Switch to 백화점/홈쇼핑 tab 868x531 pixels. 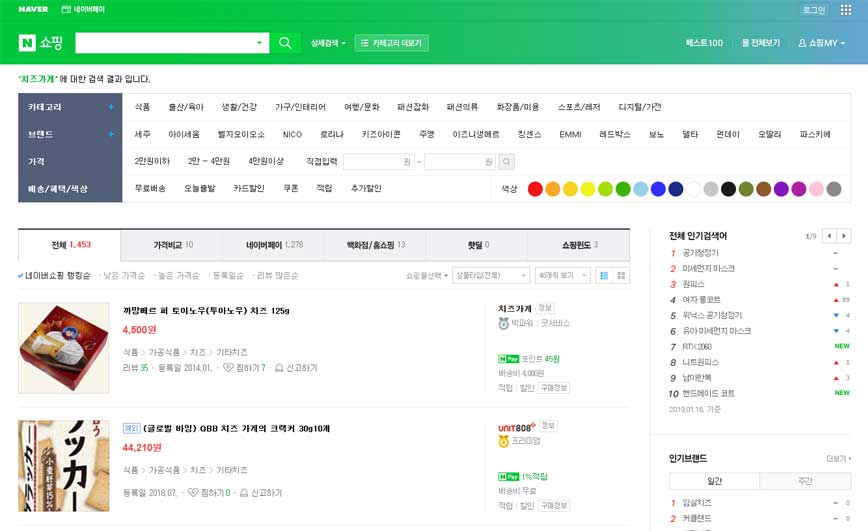pyautogui.click(x=375, y=245)
